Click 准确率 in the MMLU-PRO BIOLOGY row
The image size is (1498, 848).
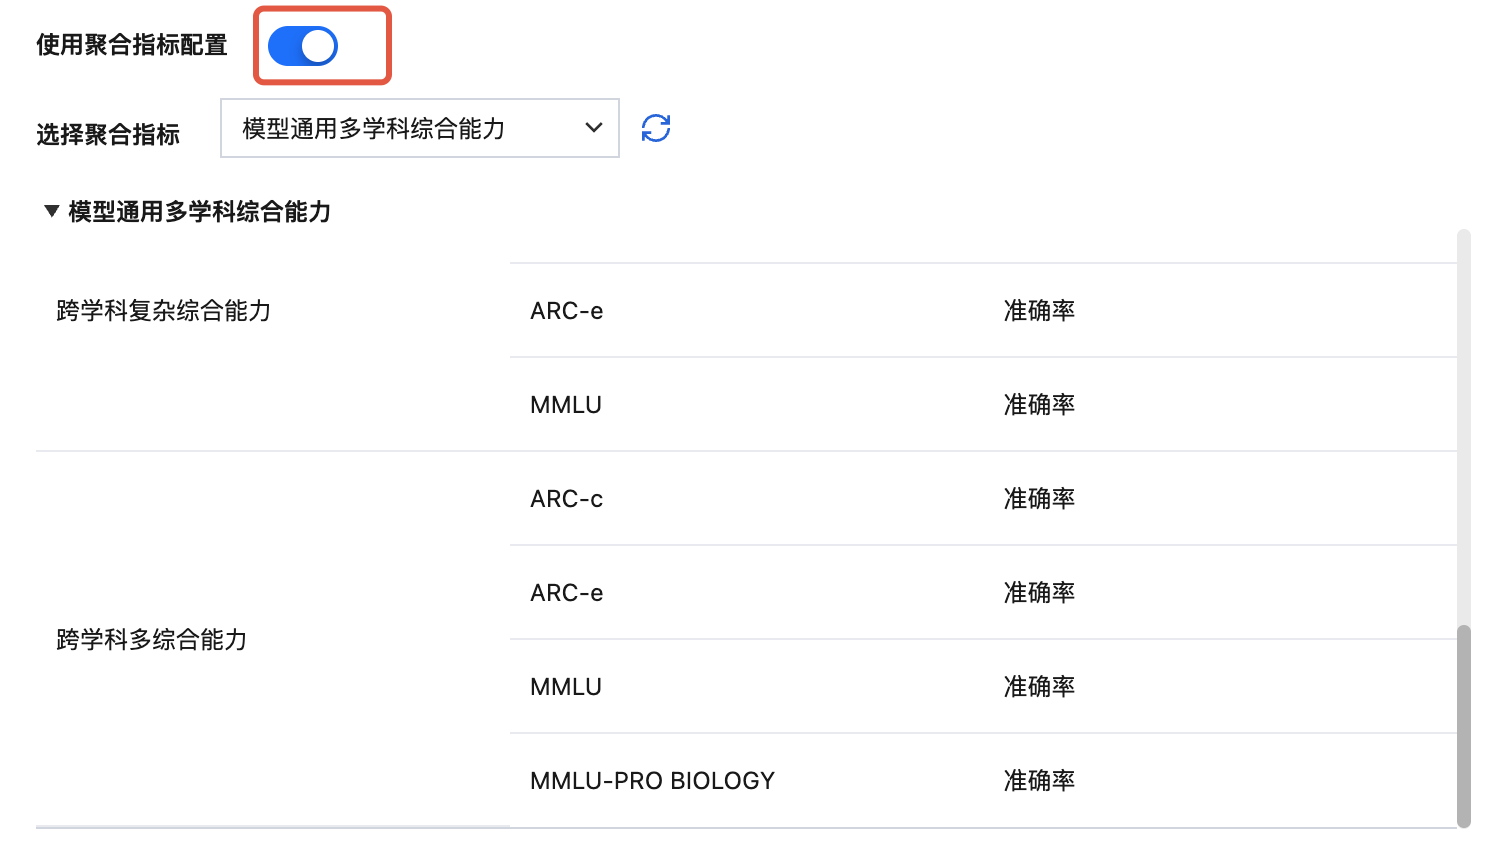(1039, 781)
